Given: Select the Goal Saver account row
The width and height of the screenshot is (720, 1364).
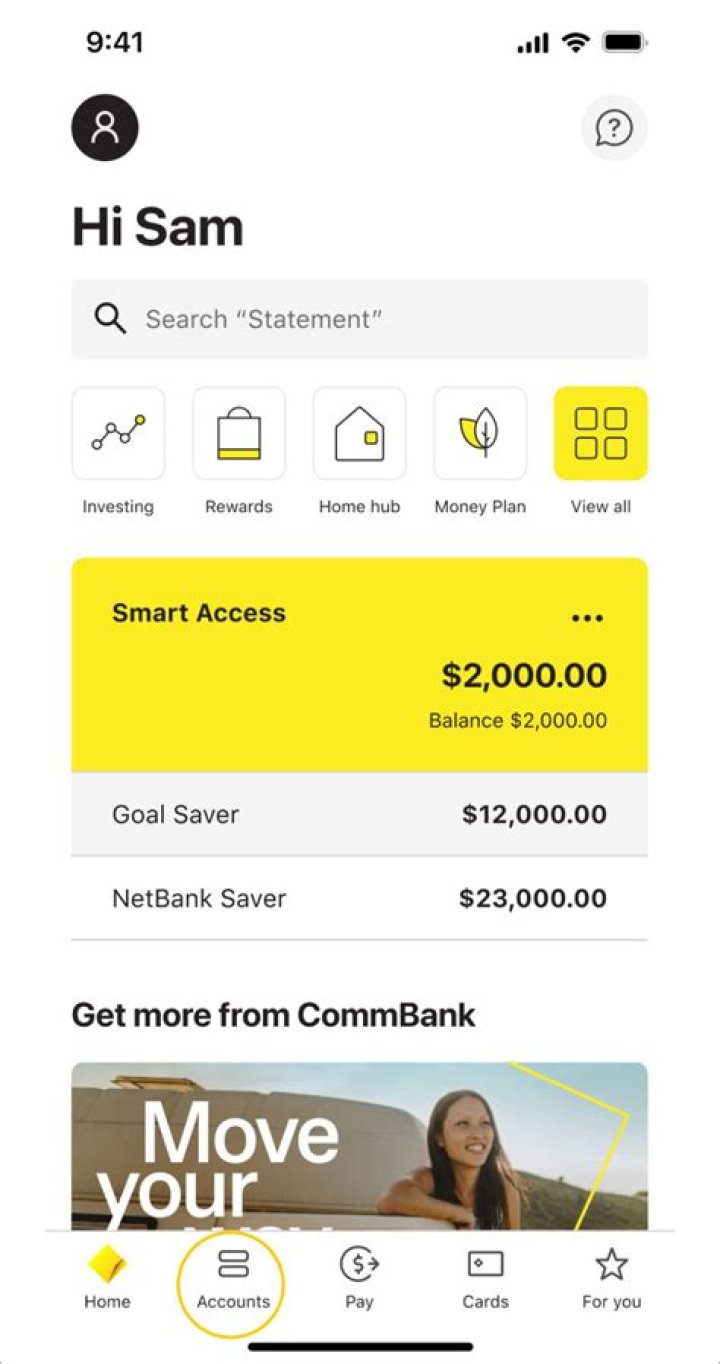Looking at the screenshot, I should click(x=359, y=814).
